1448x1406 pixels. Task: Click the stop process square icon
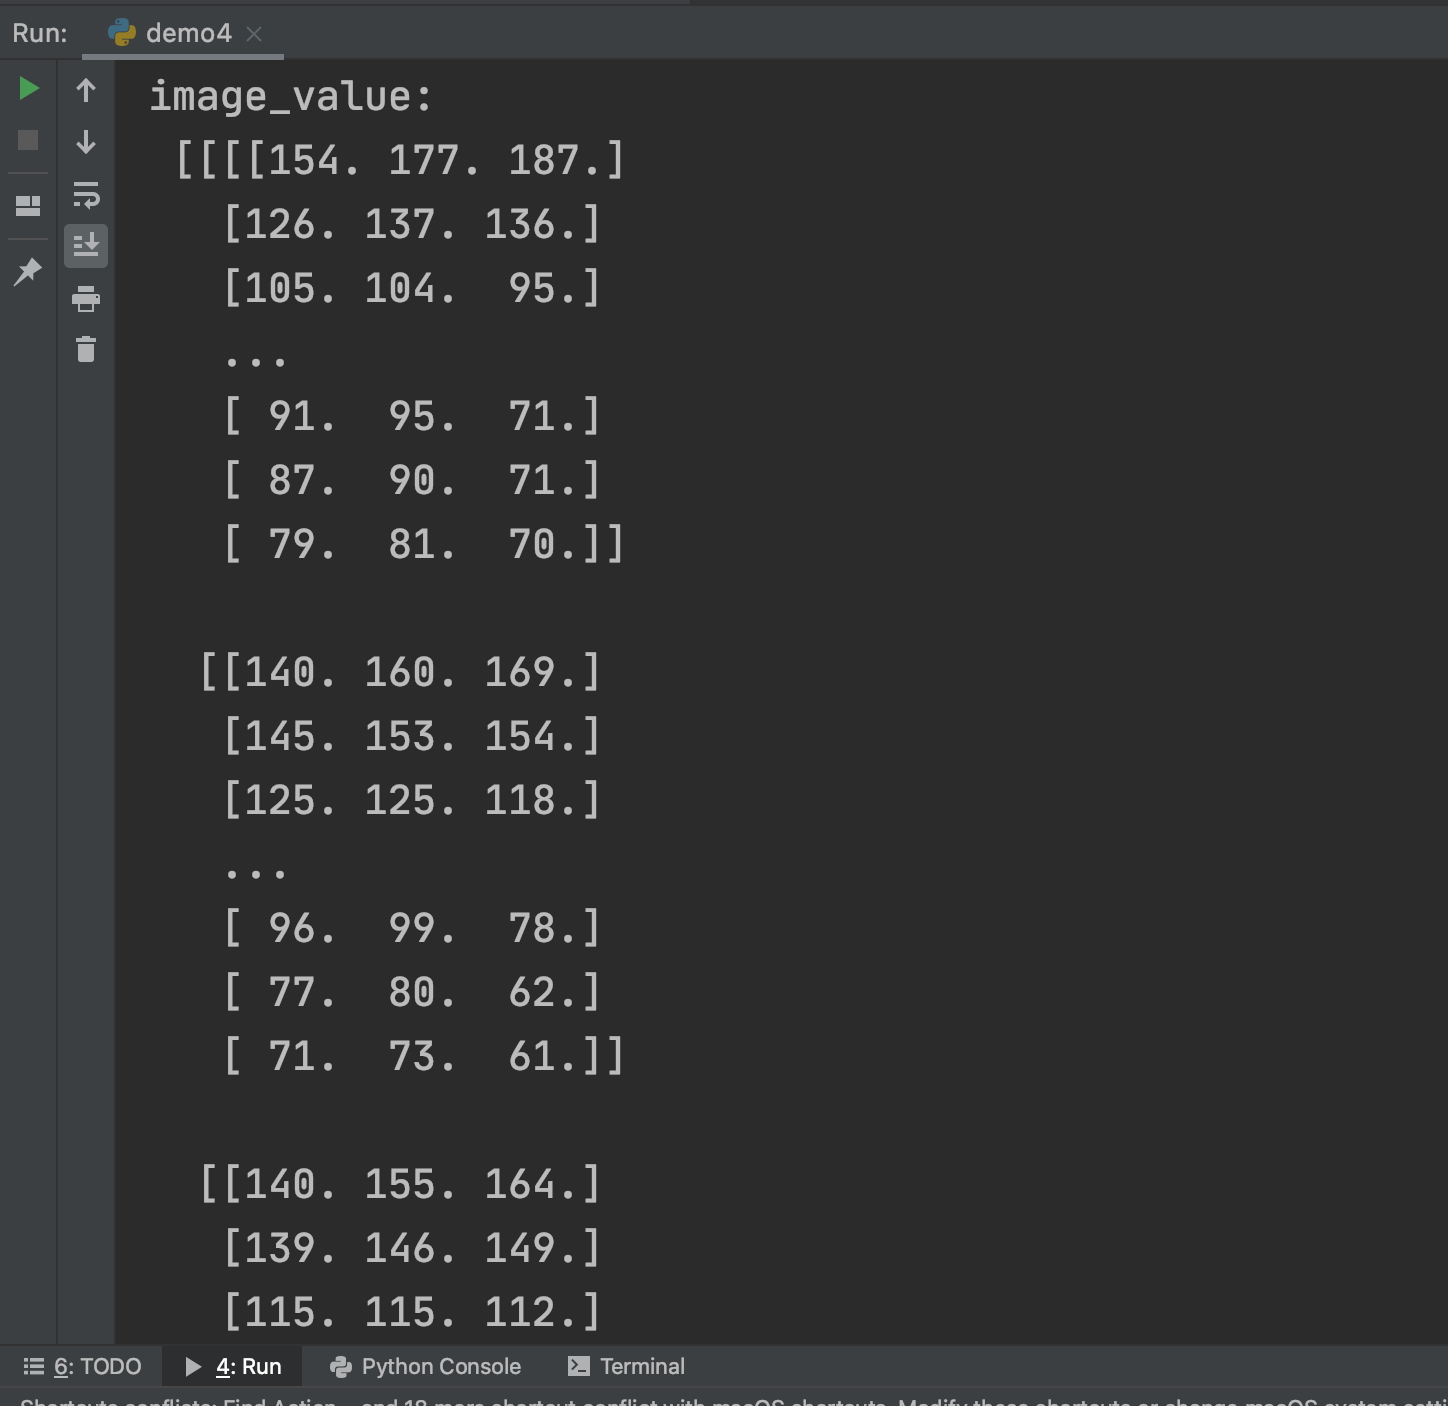[x=28, y=140]
